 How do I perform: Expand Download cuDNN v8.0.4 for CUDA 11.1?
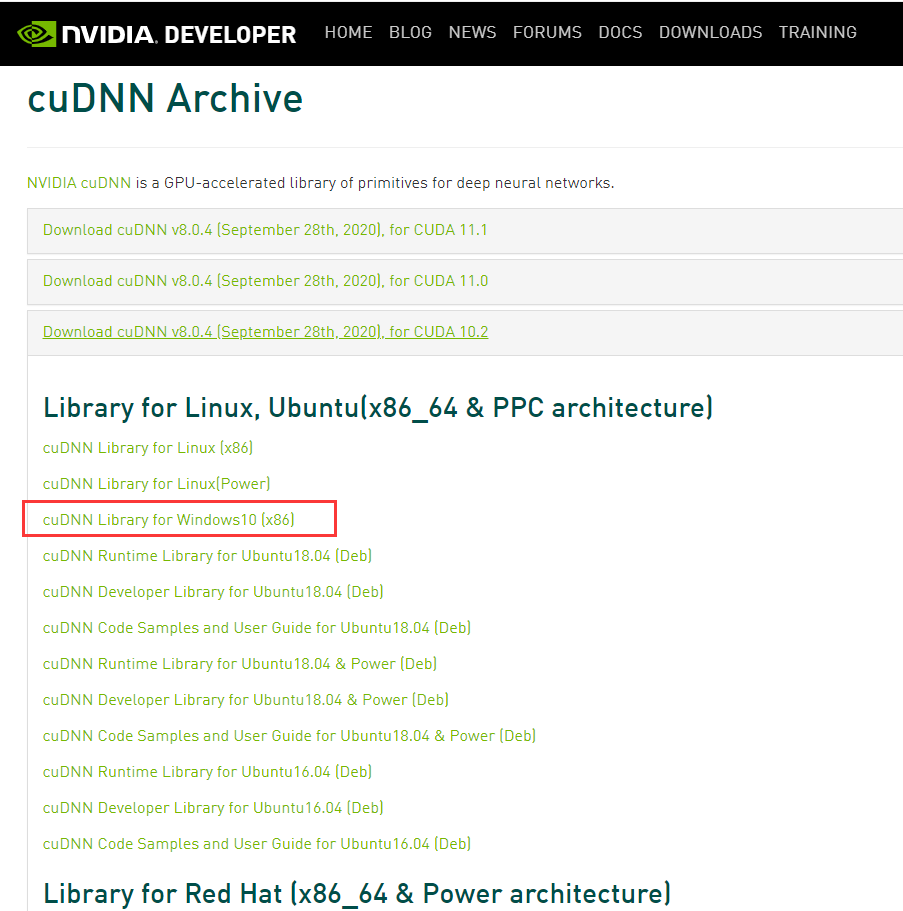pyautogui.click(x=264, y=229)
